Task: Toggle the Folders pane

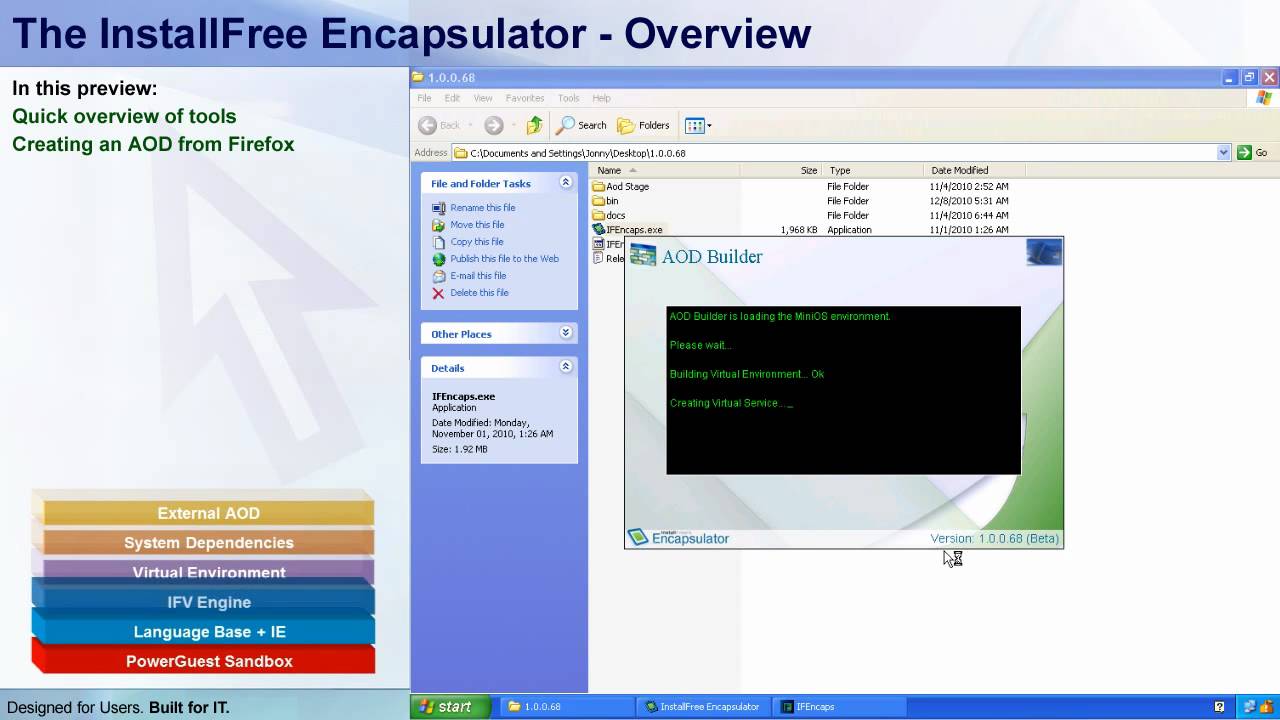Action: tap(643, 125)
